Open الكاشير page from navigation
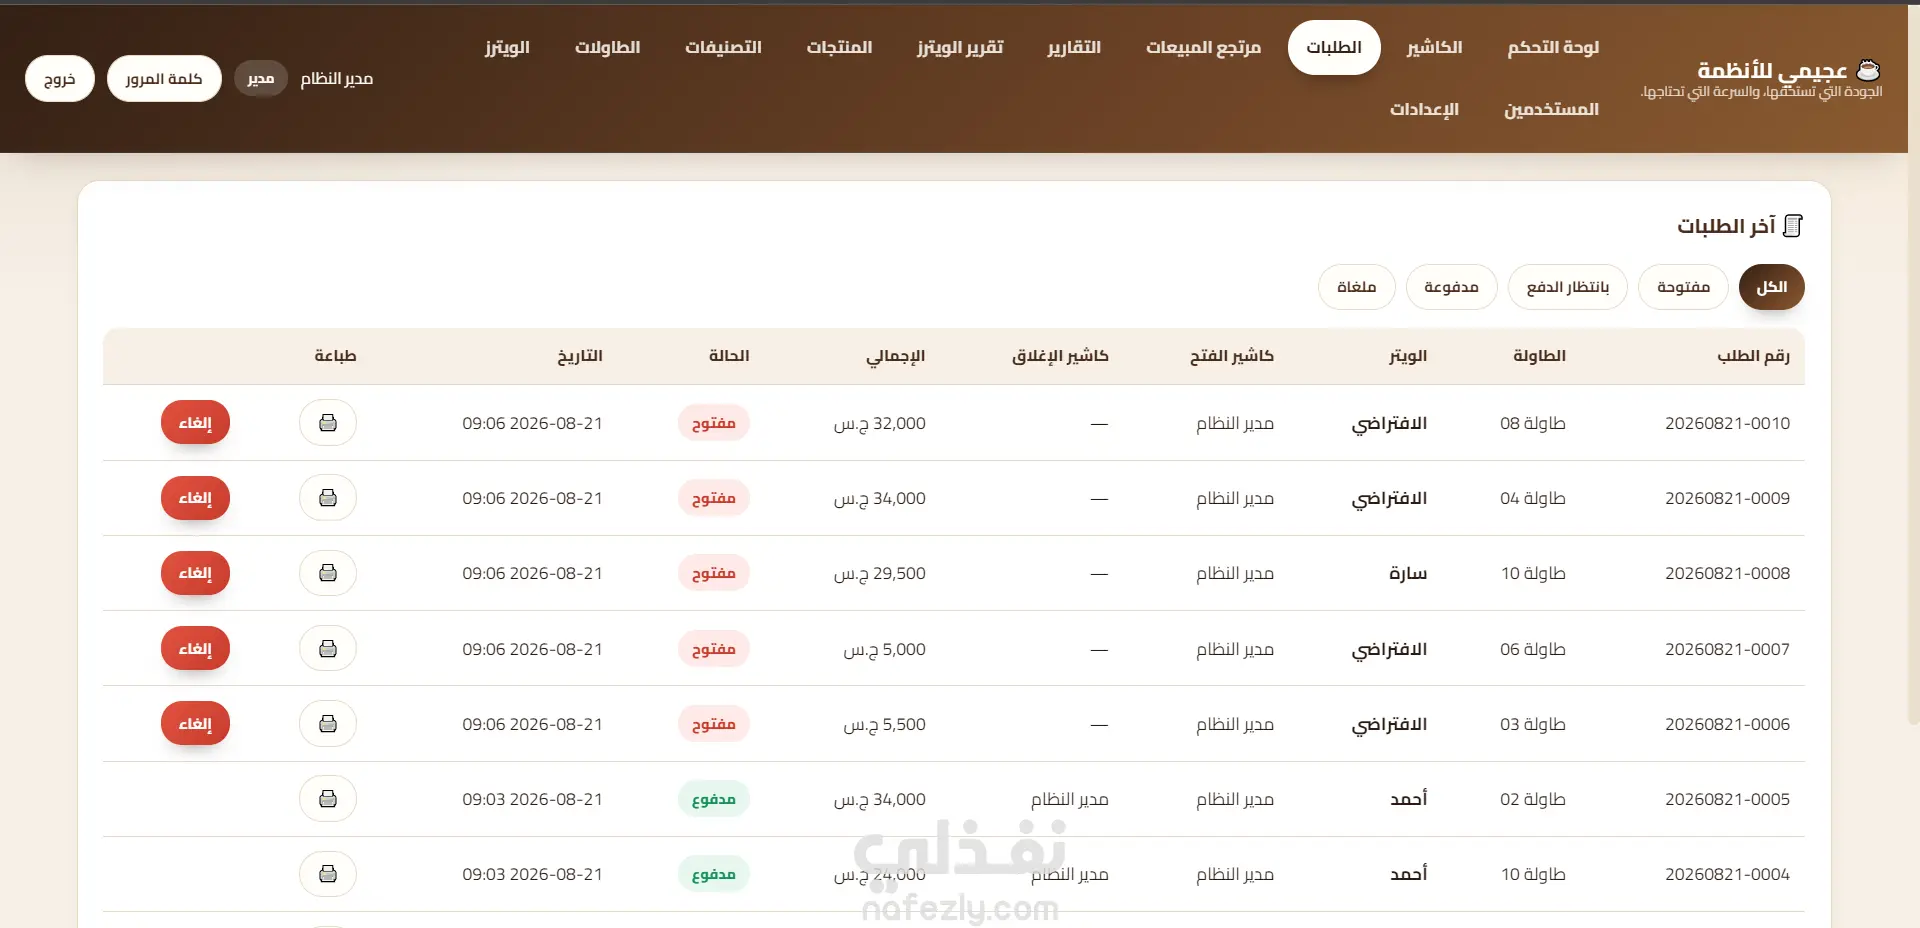 [x=1434, y=47]
